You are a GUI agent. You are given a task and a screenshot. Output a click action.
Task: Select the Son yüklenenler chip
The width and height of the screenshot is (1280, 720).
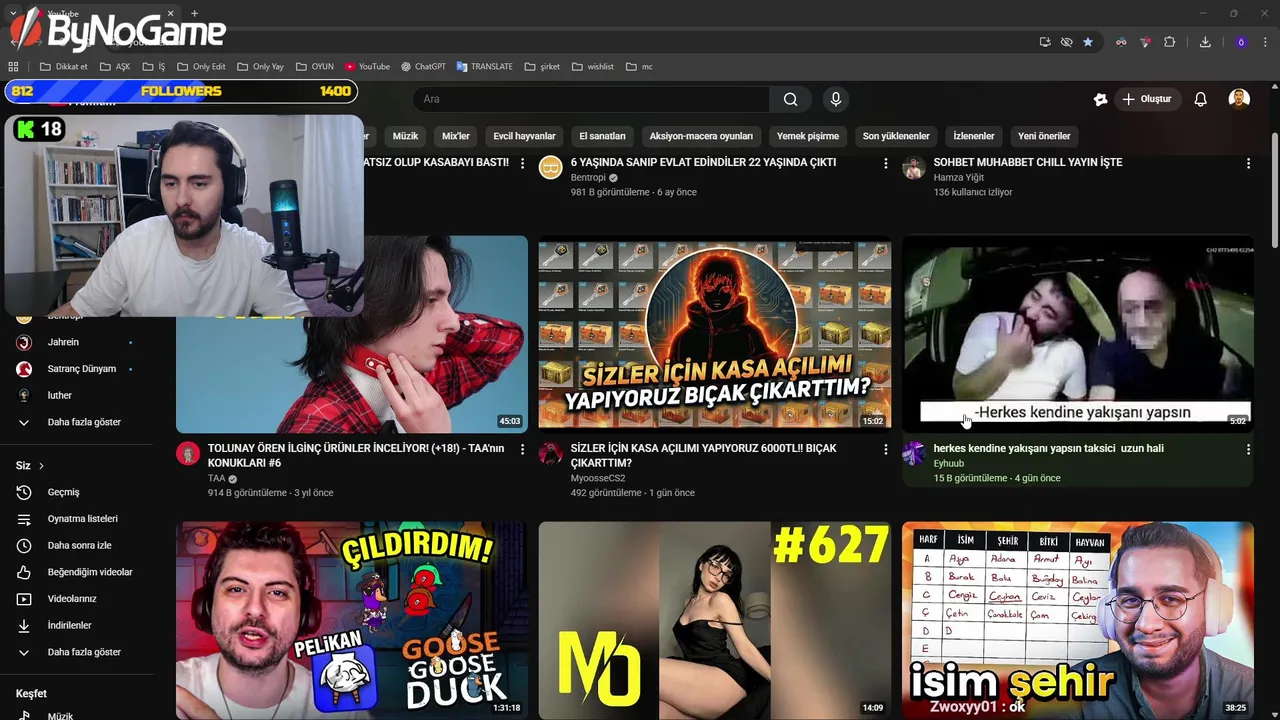pyautogui.click(x=896, y=136)
